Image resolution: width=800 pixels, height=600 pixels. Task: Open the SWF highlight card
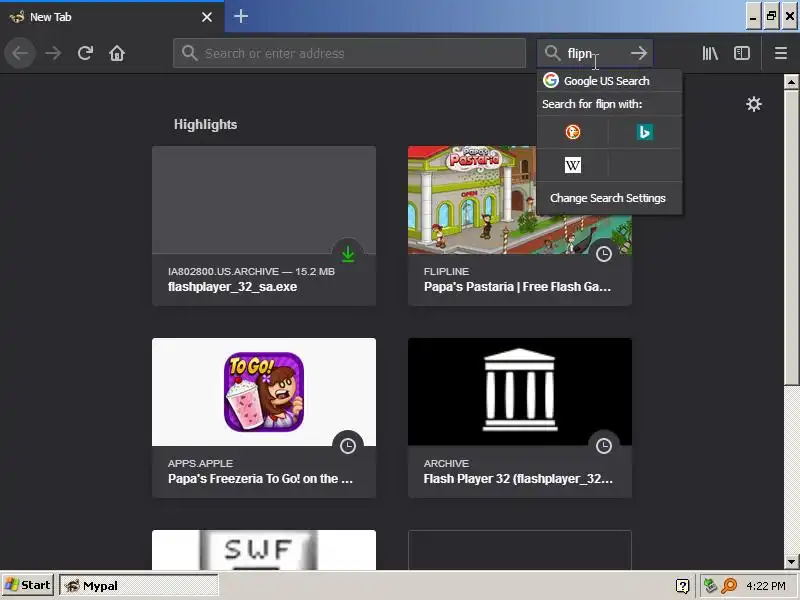point(264,550)
